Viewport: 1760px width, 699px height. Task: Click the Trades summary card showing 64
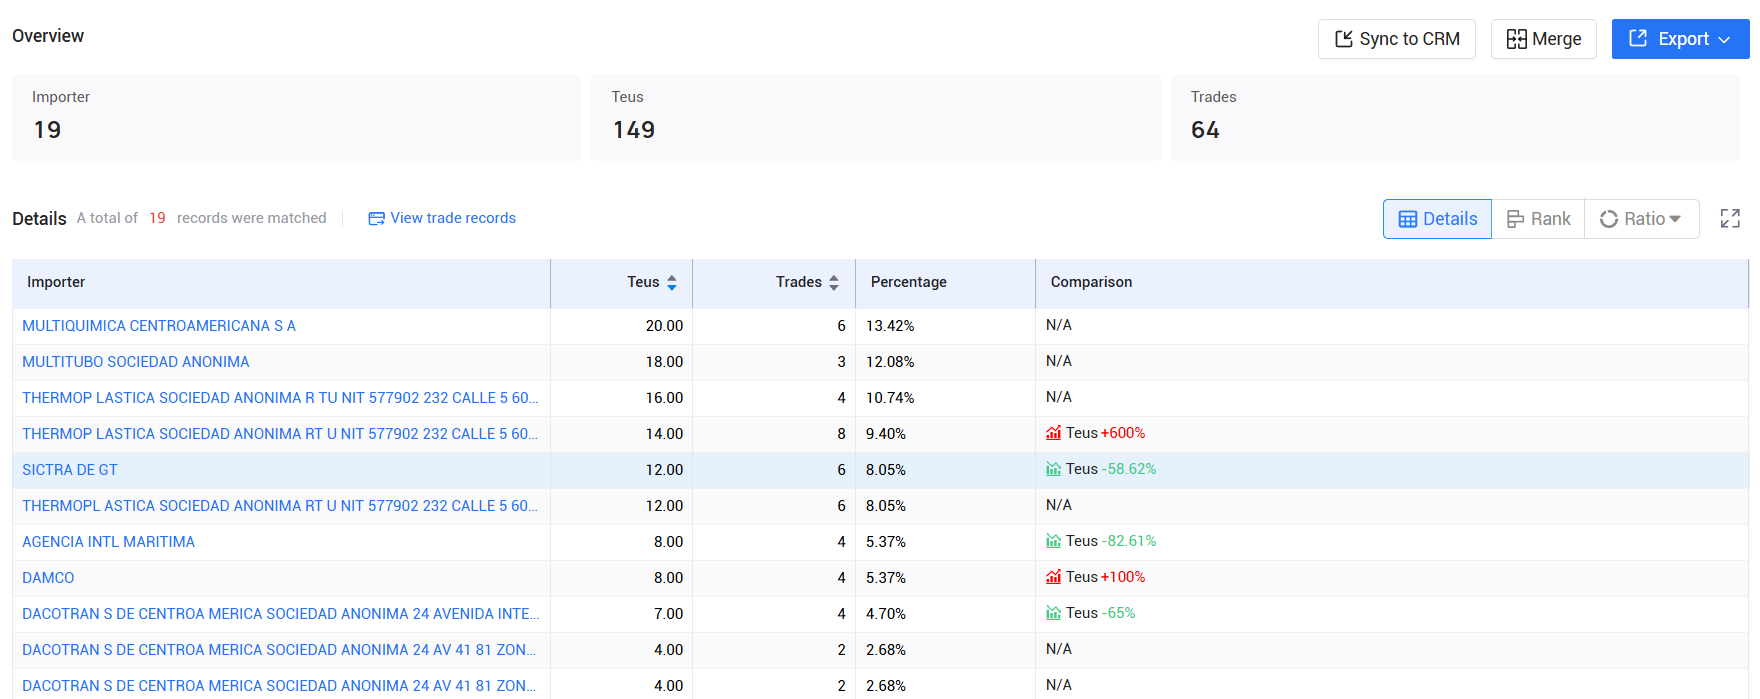tap(1455, 117)
